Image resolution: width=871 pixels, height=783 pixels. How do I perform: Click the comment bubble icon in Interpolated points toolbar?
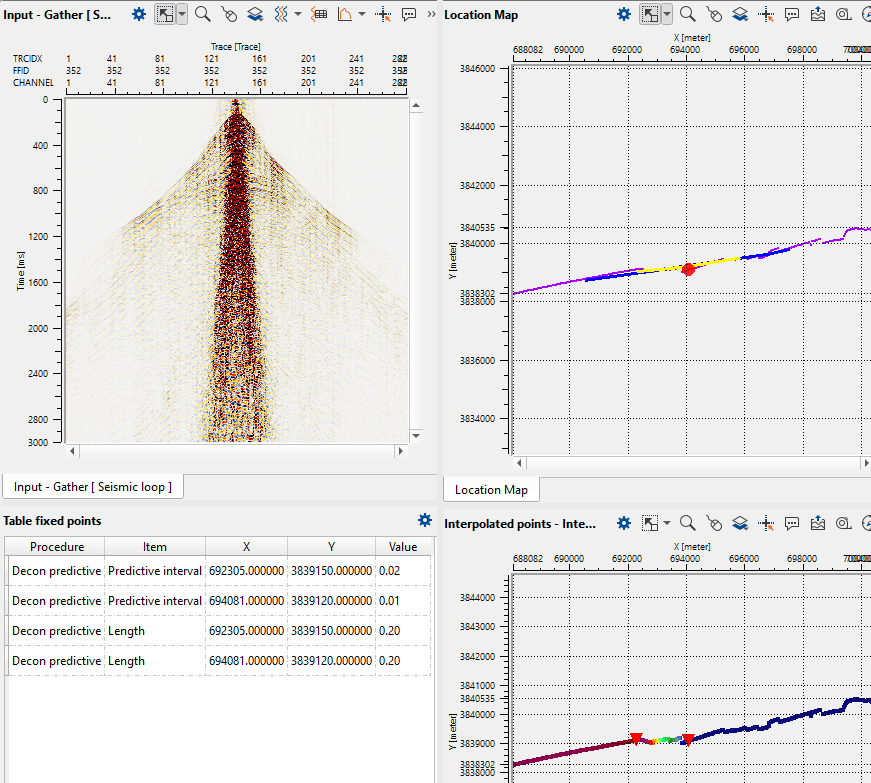coord(792,522)
